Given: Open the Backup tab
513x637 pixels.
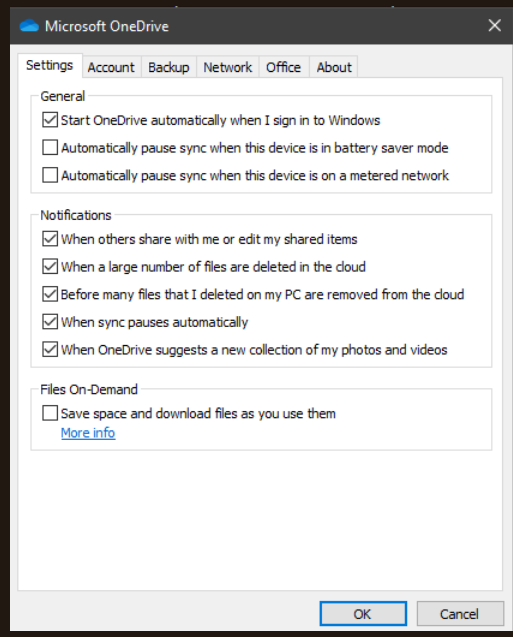Looking at the screenshot, I should click(x=169, y=67).
